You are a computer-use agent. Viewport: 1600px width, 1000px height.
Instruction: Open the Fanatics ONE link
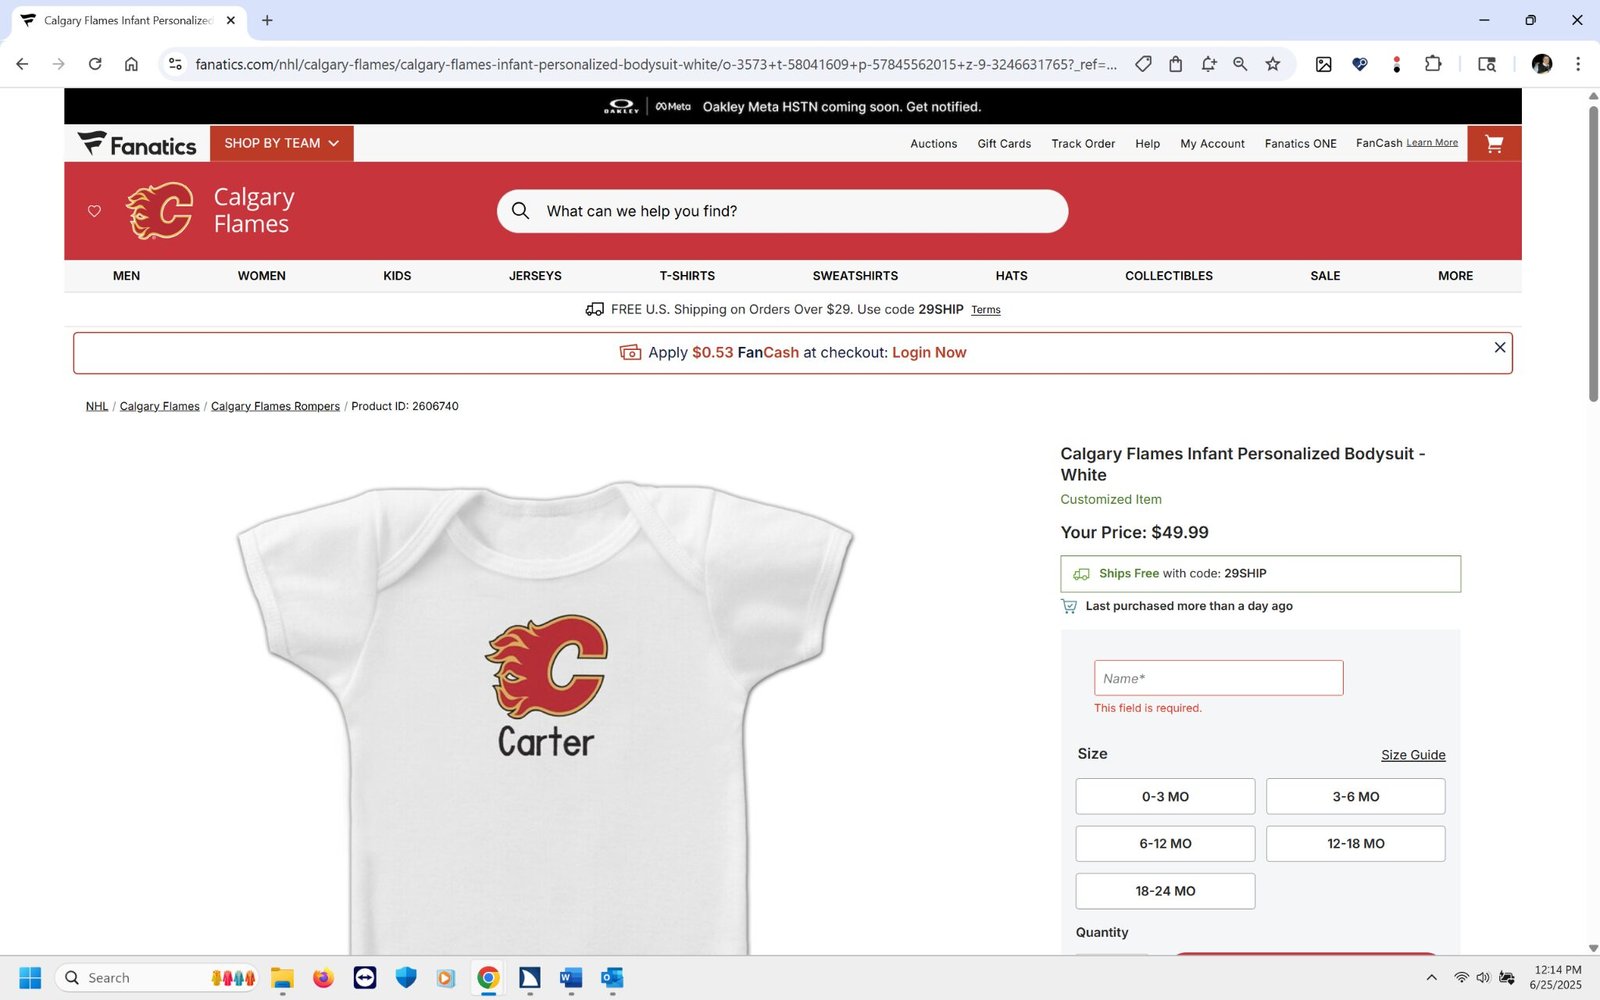[x=1300, y=144]
